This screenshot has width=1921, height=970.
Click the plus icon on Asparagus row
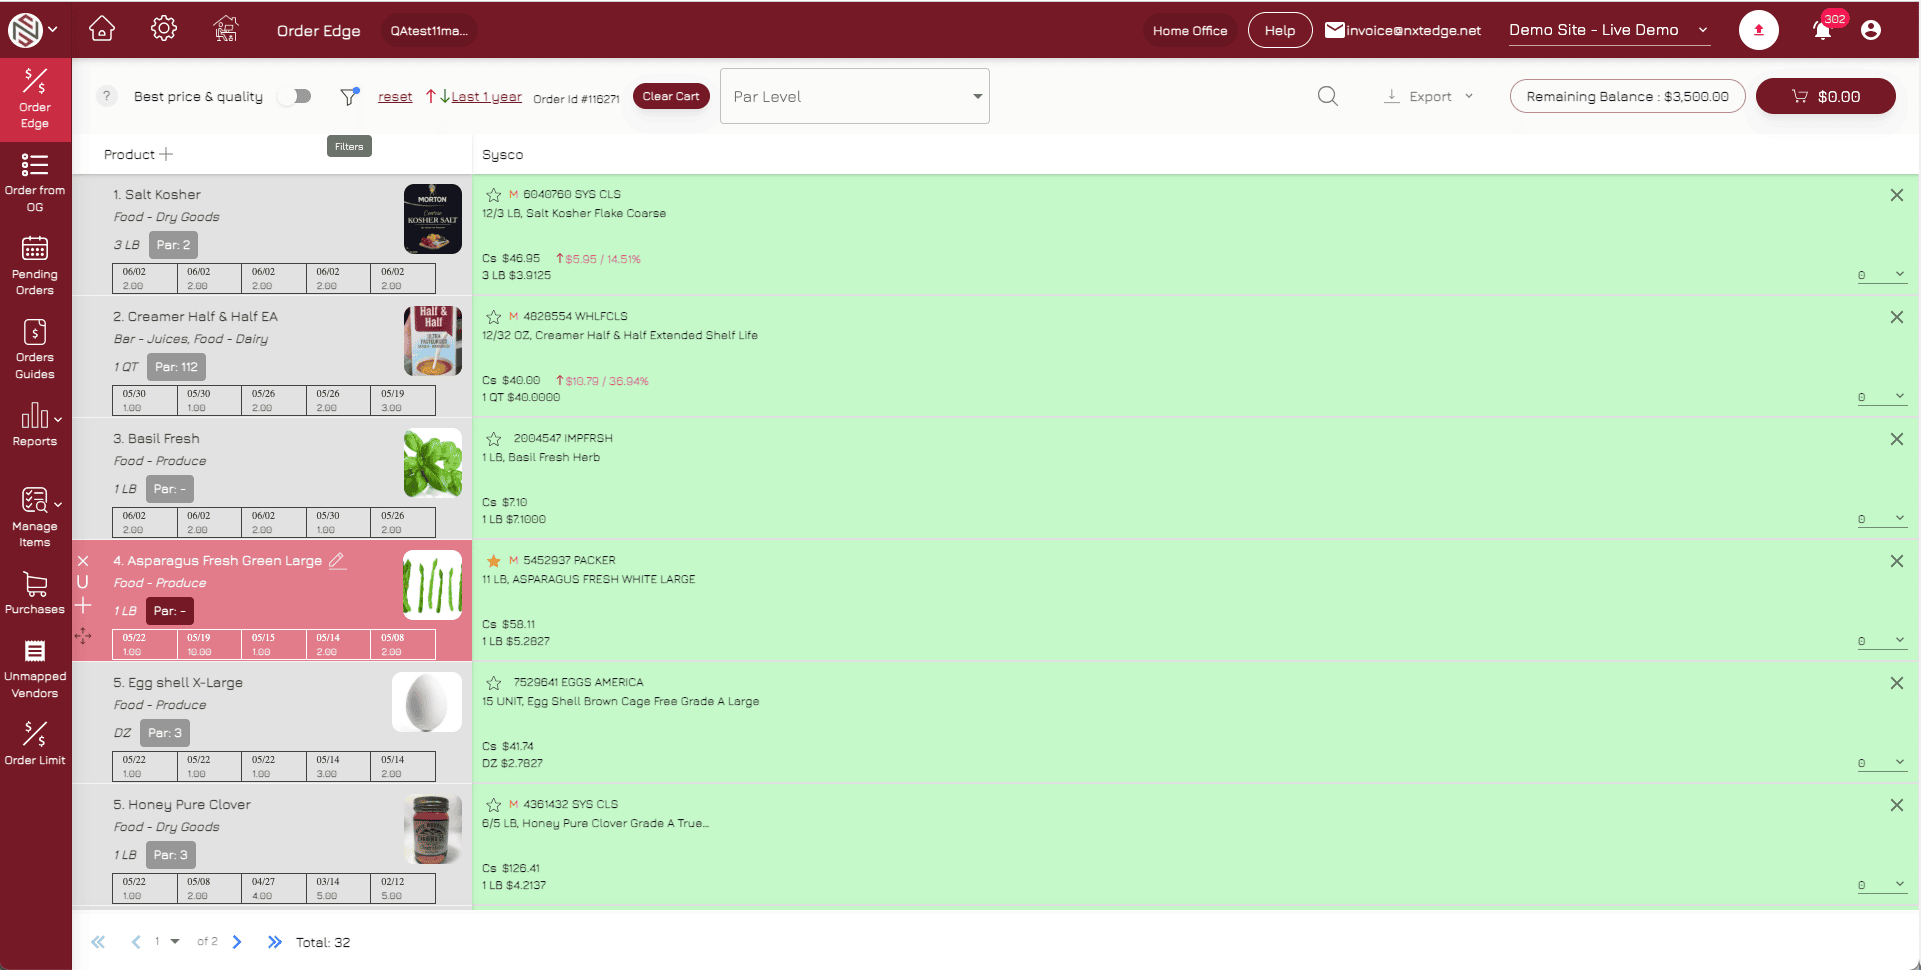83,605
